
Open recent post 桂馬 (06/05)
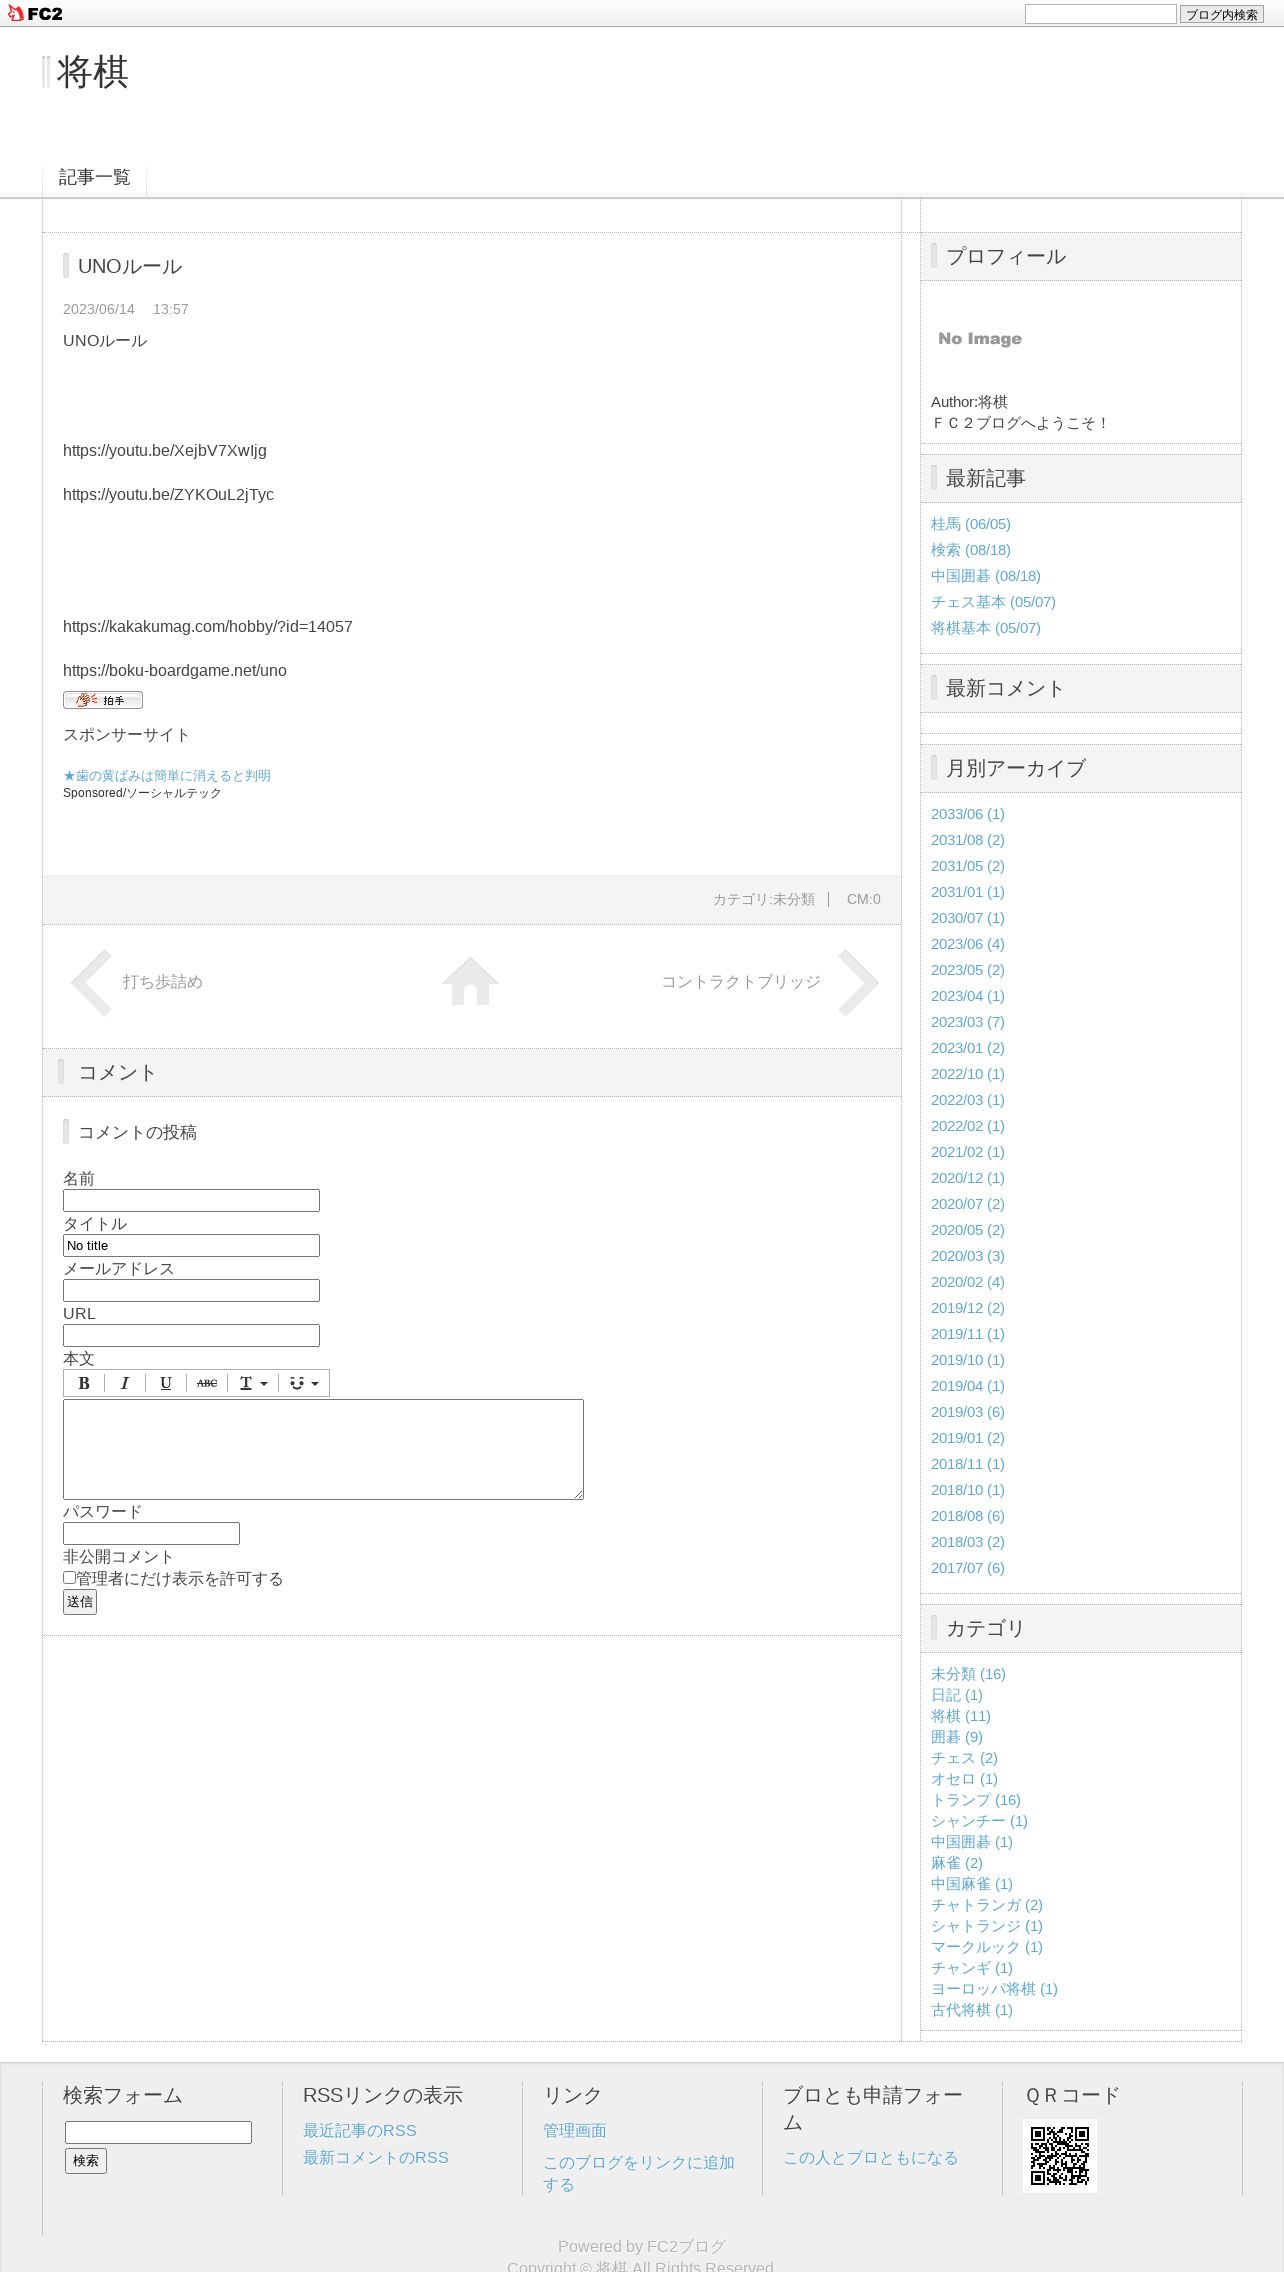click(971, 524)
